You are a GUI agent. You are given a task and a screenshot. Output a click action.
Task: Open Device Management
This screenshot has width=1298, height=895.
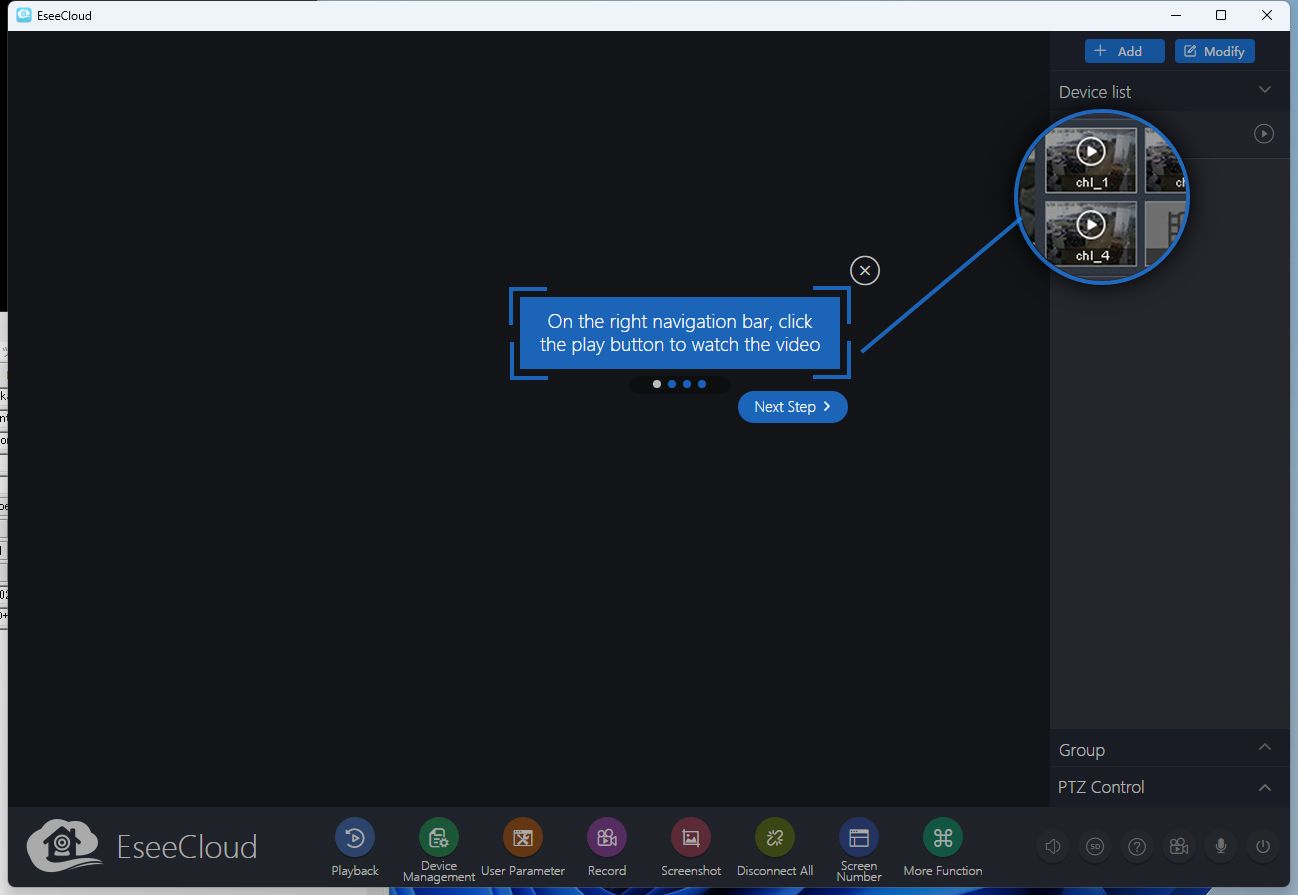438,838
